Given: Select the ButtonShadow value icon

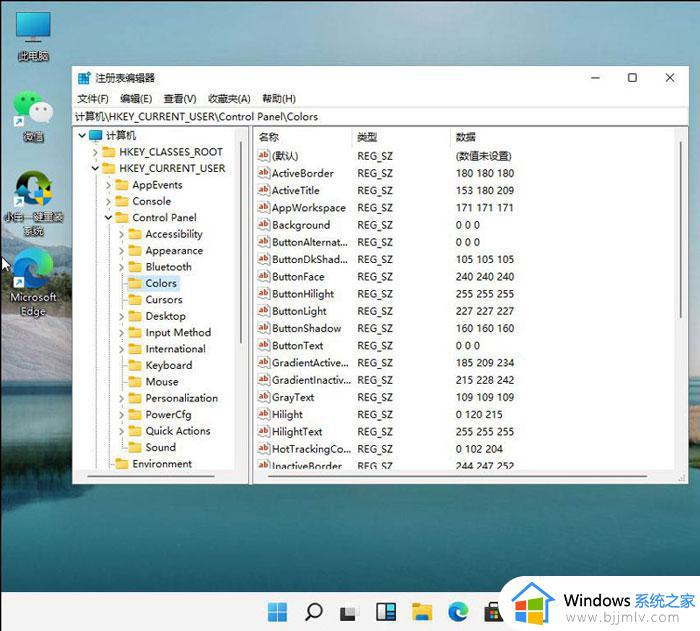Looking at the screenshot, I should (x=263, y=328).
